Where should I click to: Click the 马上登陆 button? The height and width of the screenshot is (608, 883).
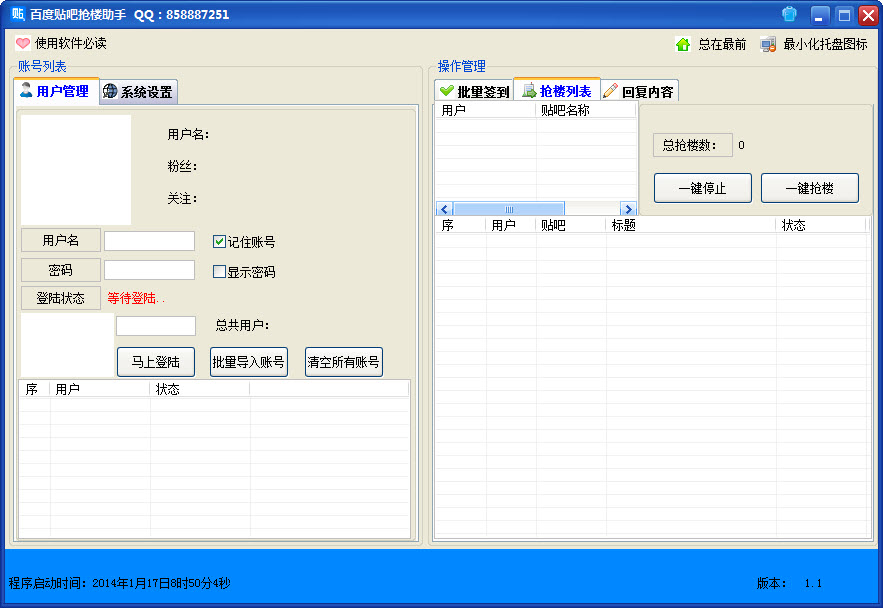pyautogui.click(x=156, y=362)
